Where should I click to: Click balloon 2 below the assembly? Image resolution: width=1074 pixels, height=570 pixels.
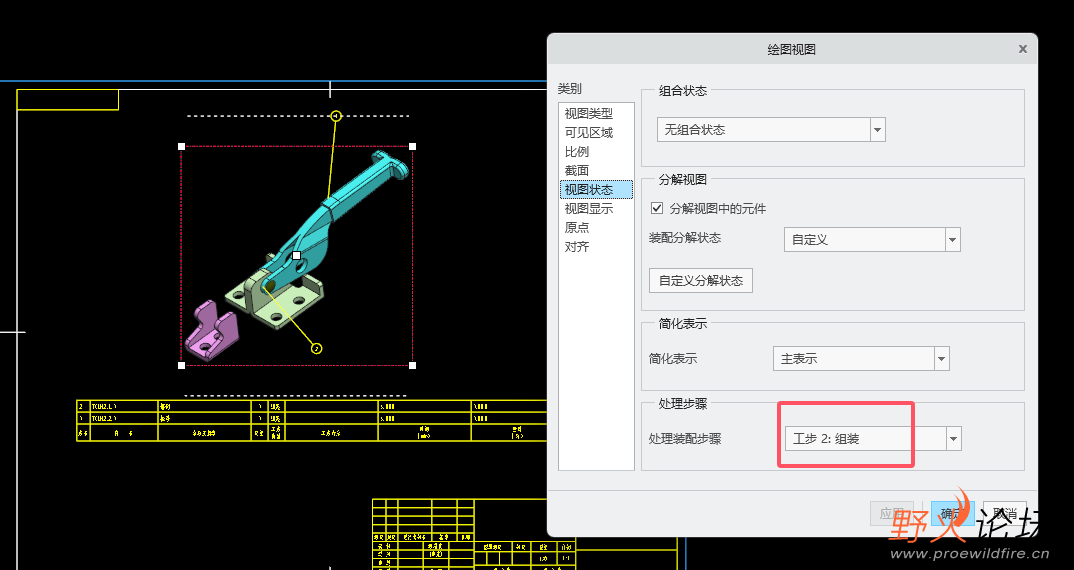point(316,349)
